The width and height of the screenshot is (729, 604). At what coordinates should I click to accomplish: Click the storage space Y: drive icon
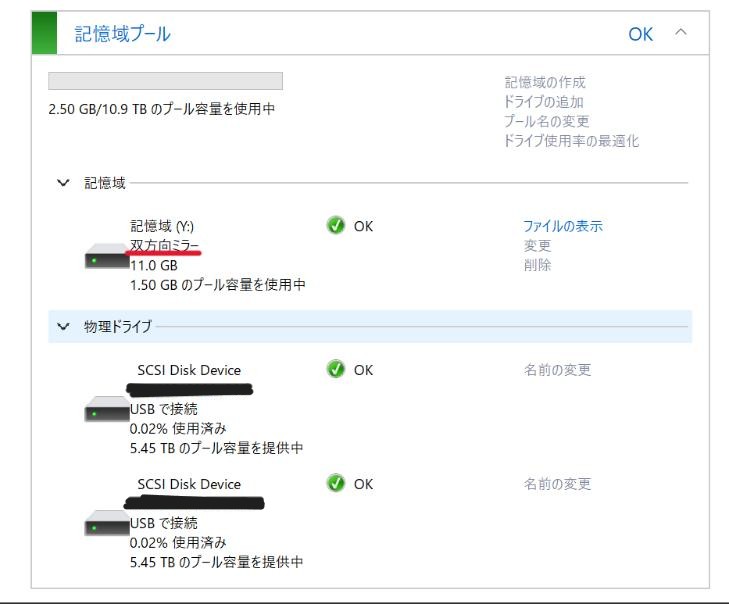(107, 256)
